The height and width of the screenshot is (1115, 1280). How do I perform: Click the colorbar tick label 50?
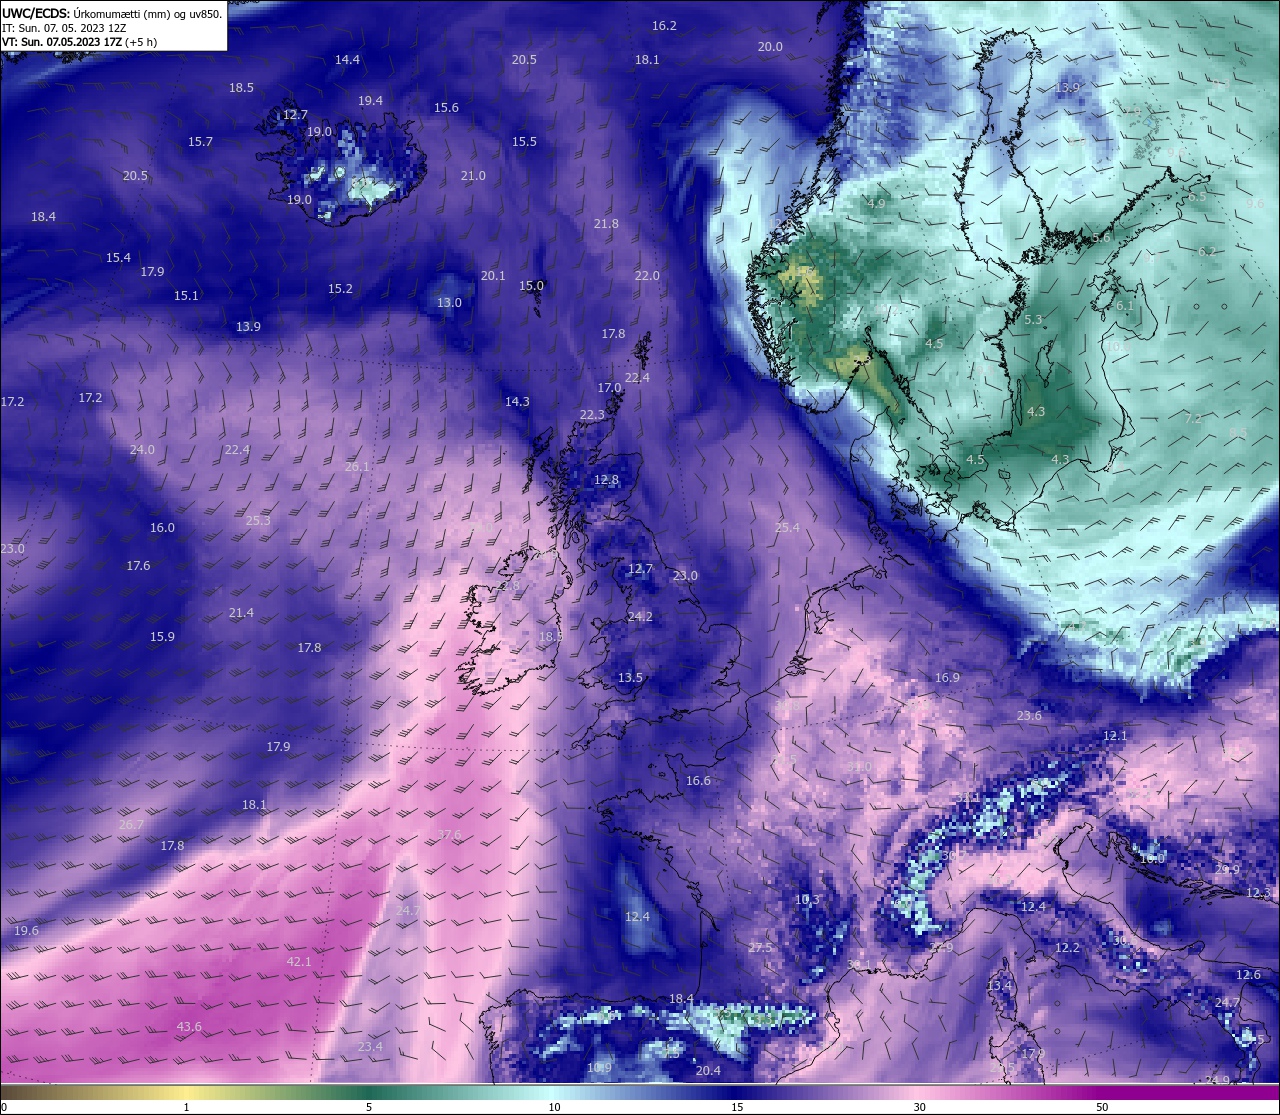(1102, 1107)
